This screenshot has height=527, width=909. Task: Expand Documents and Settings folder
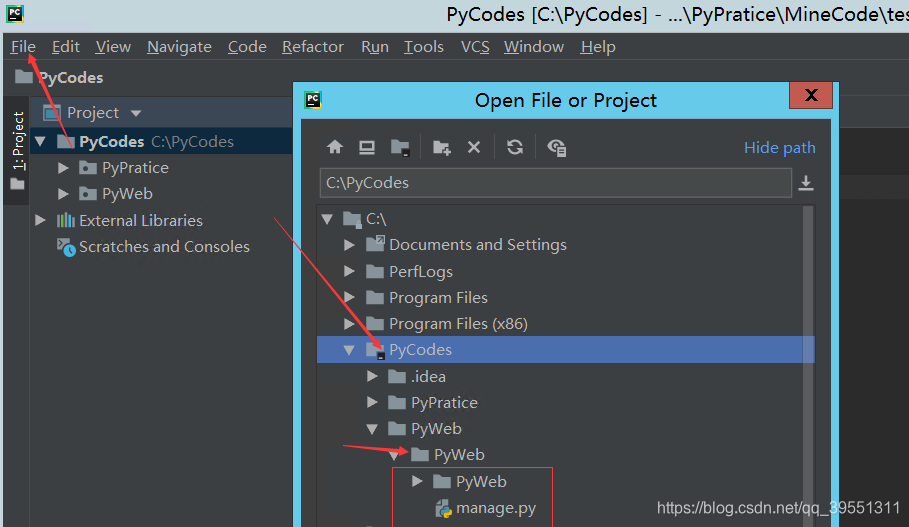click(x=349, y=245)
